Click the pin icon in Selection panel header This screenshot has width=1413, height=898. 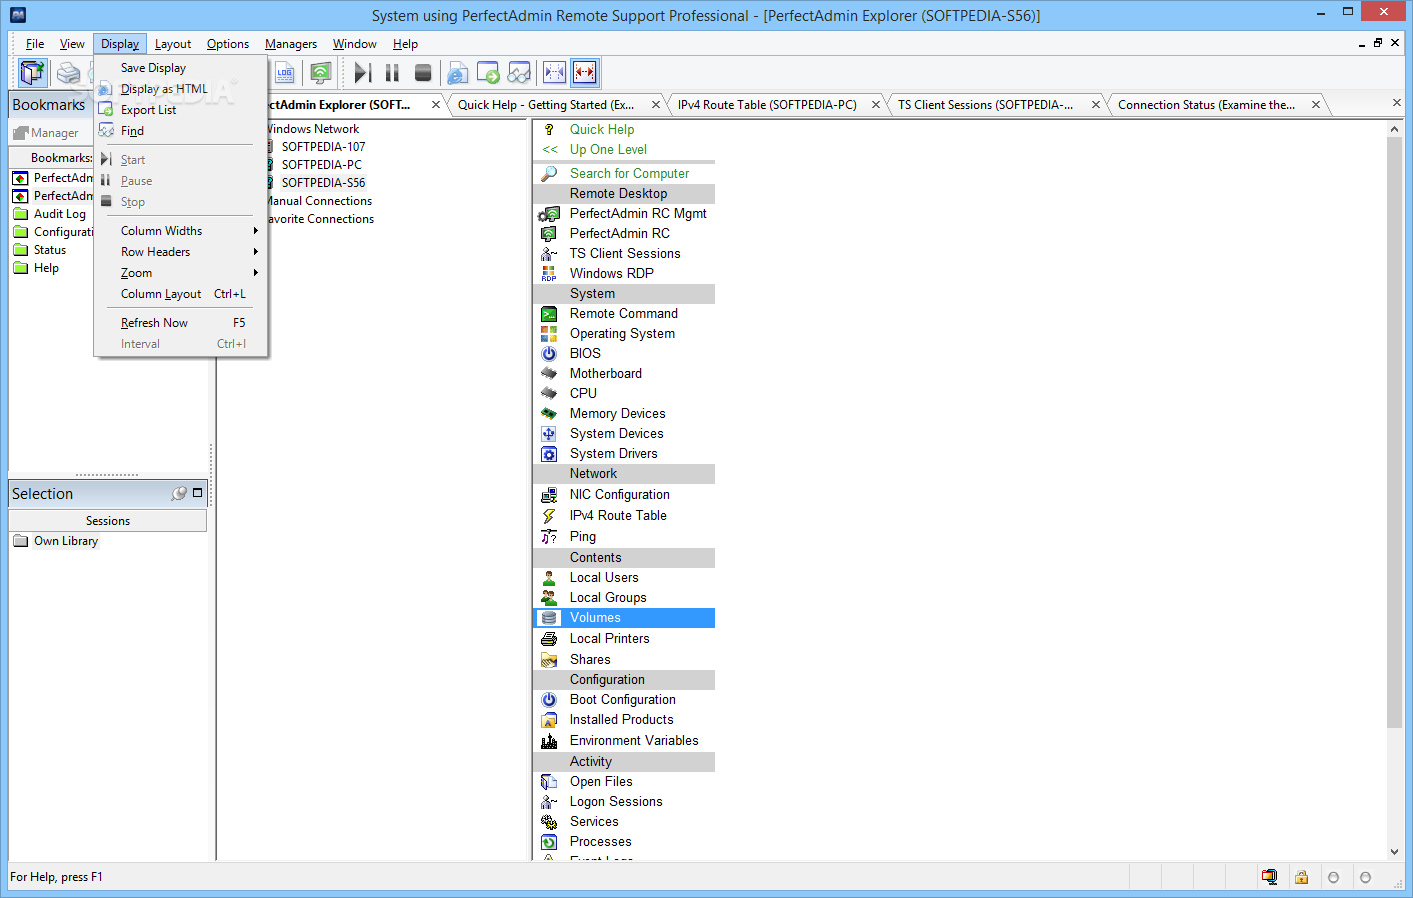(x=179, y=493)
